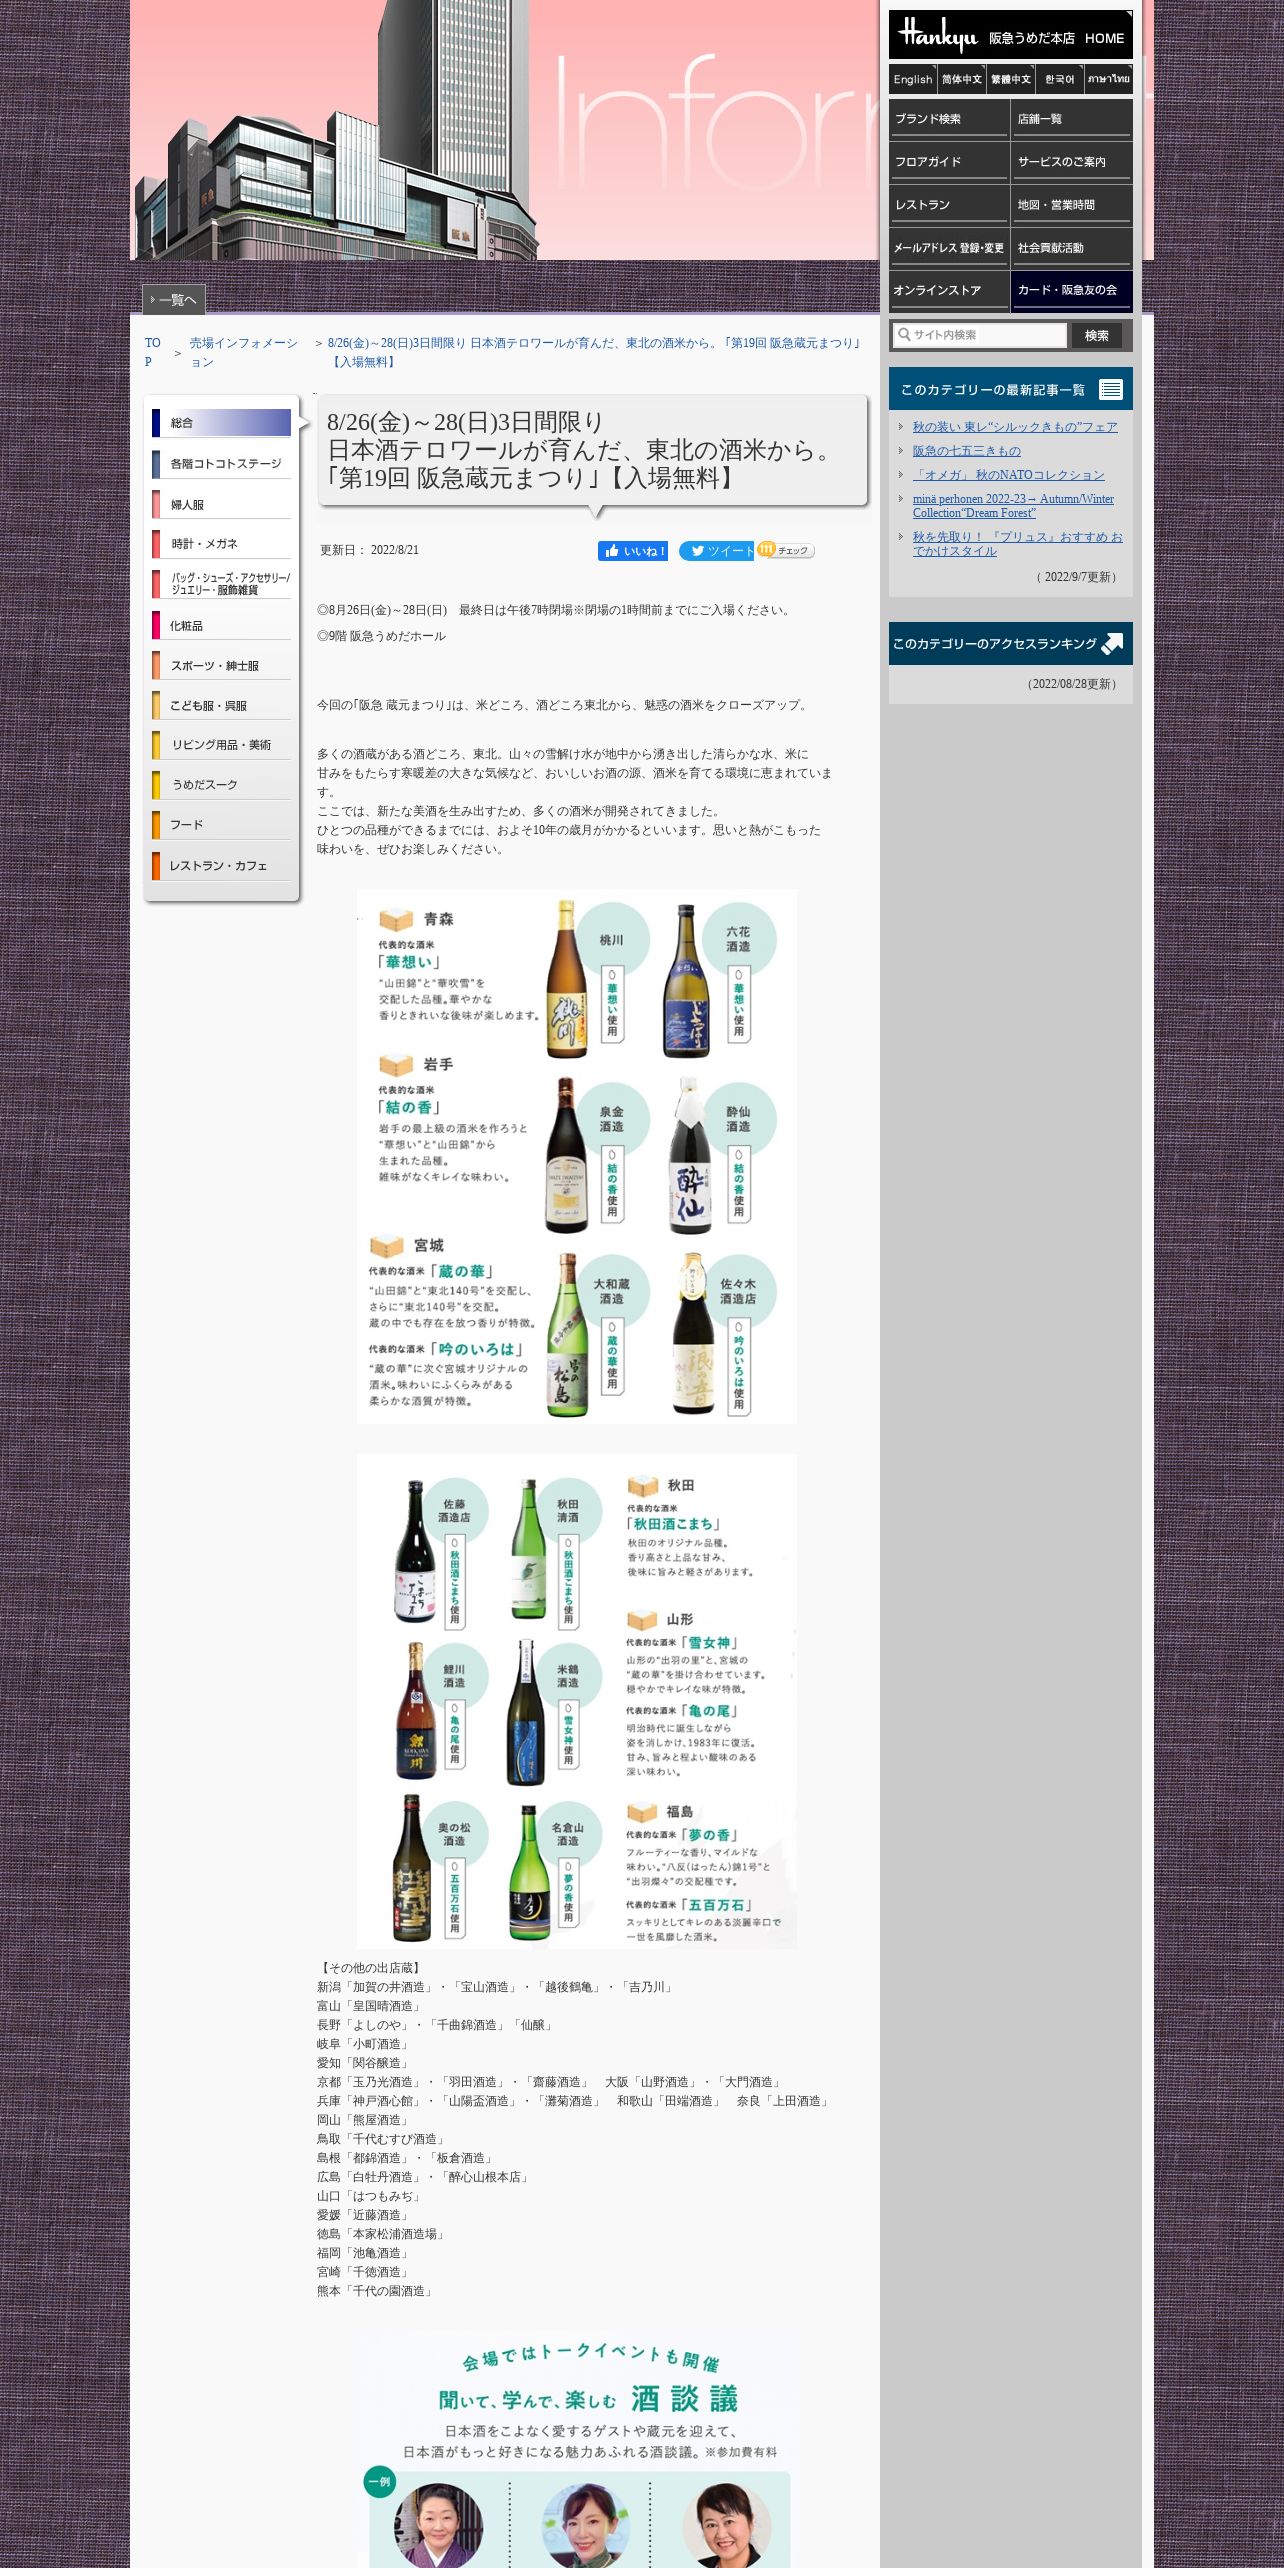Open 地図・営業時間 menu item

coord(1072,205)
